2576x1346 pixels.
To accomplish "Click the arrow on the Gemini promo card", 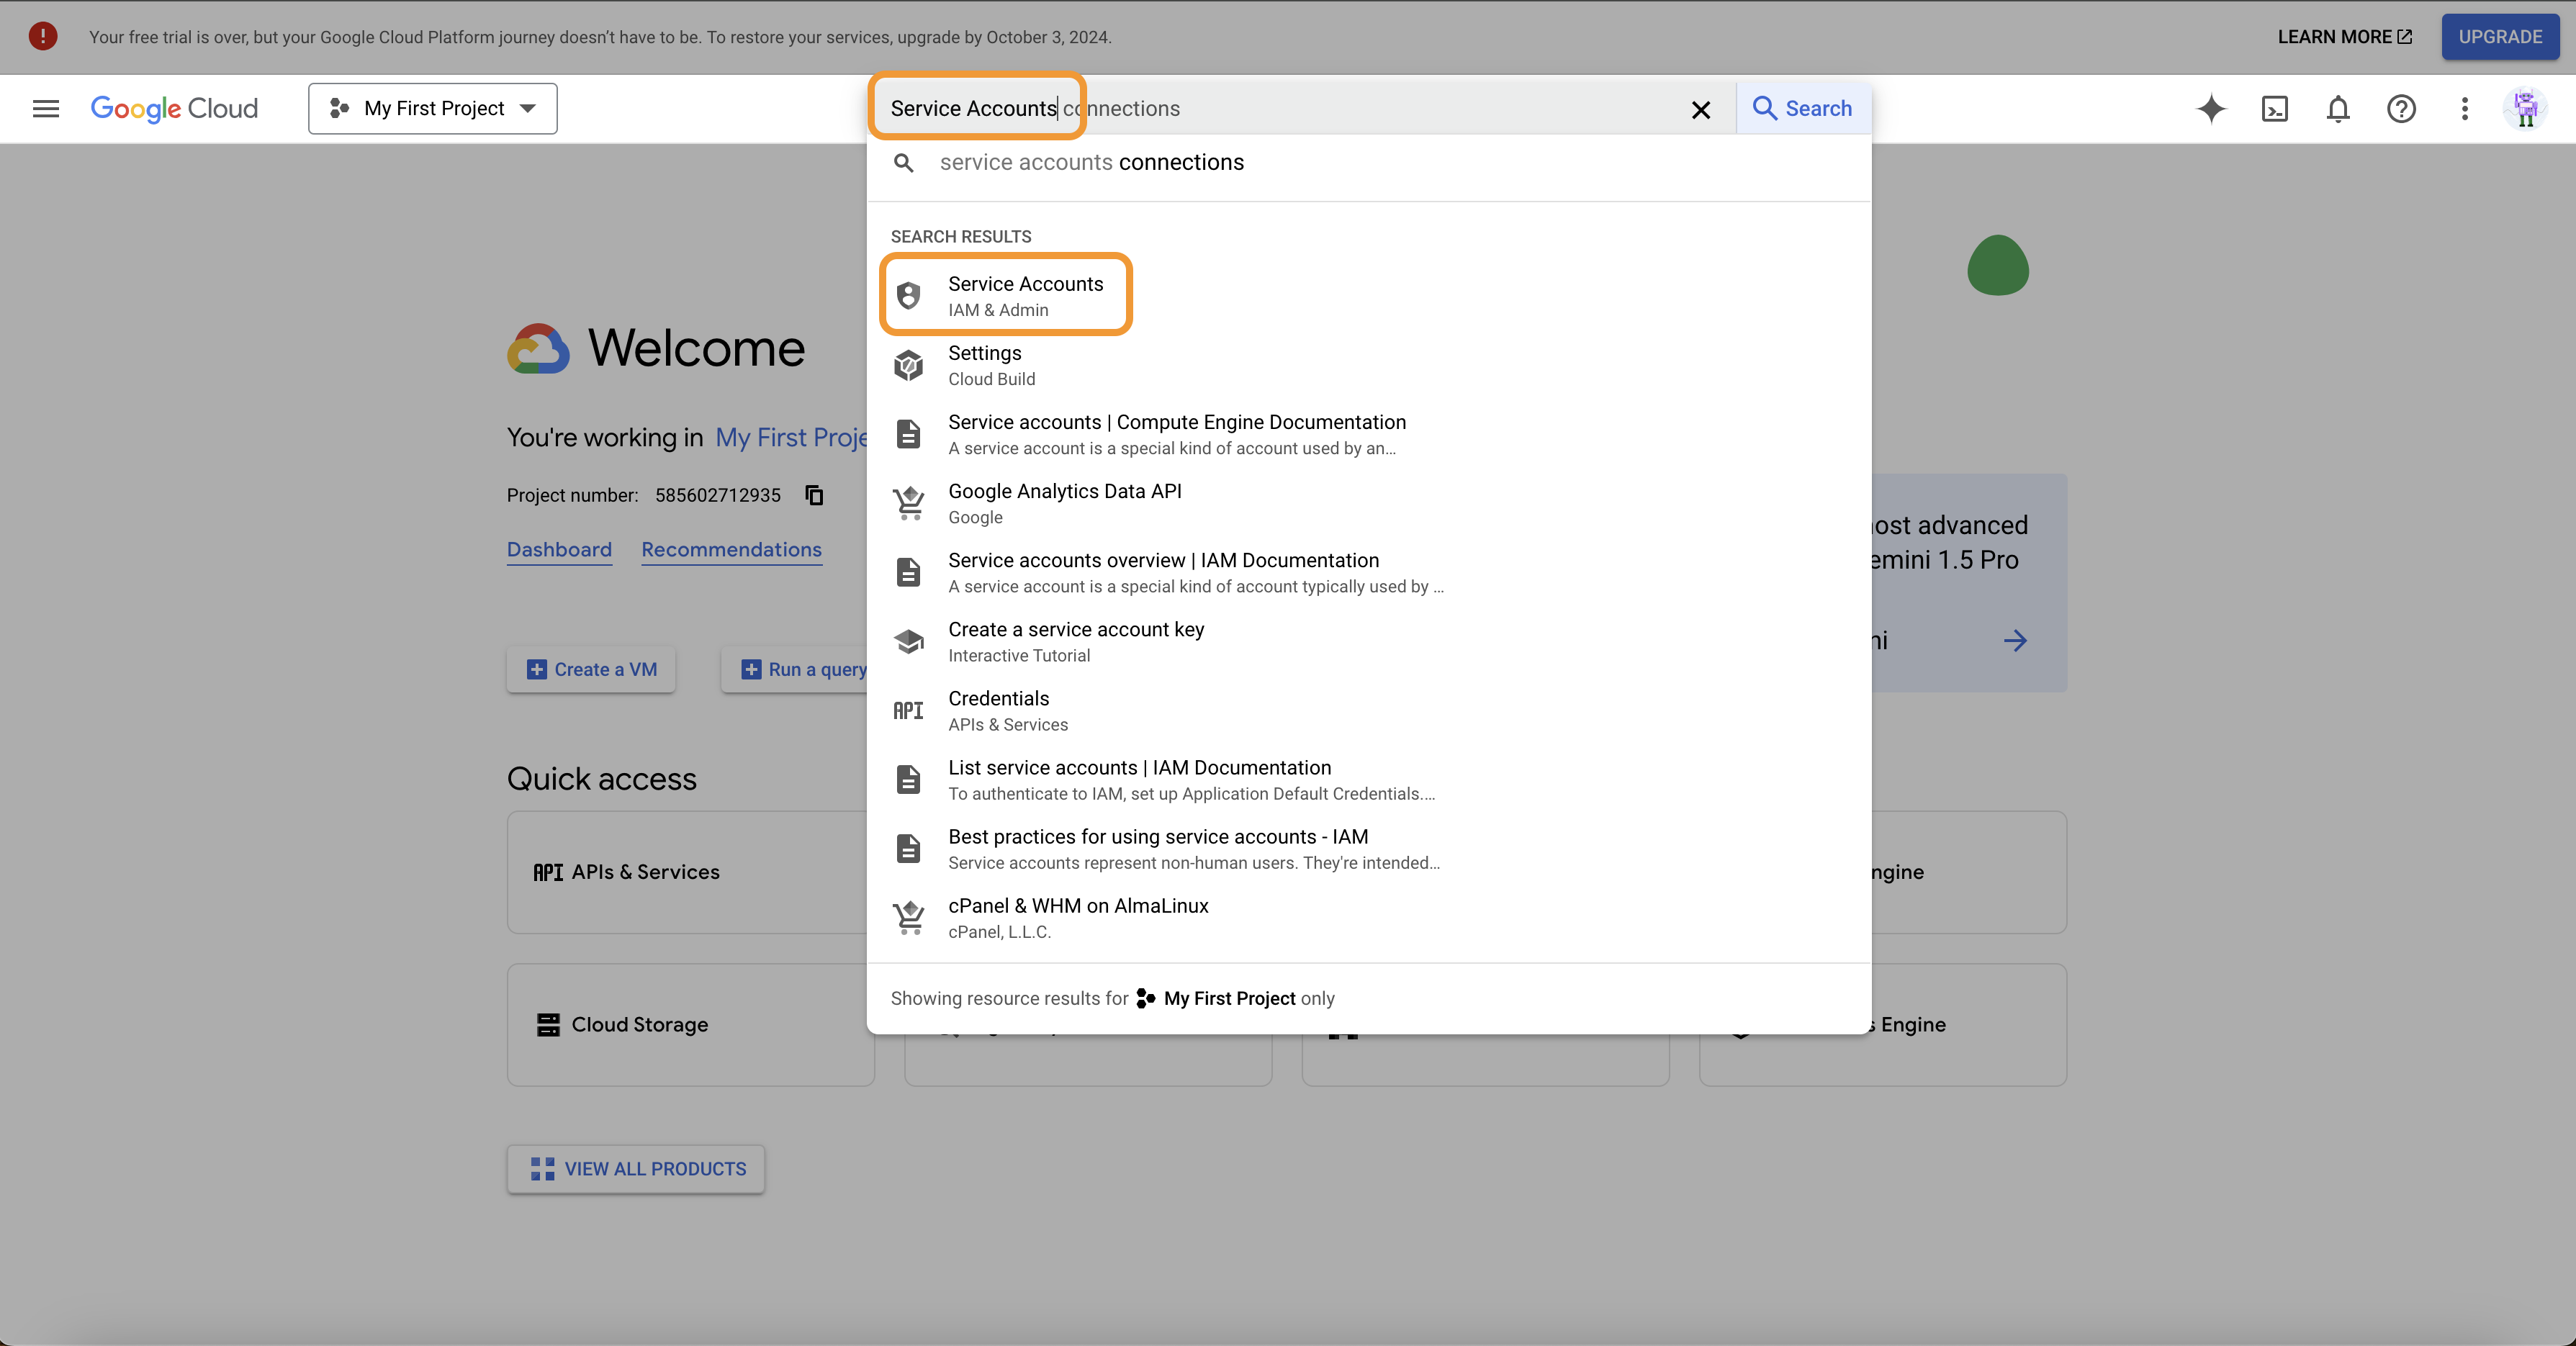I will pyautogui.click(x=2015, y=641).
